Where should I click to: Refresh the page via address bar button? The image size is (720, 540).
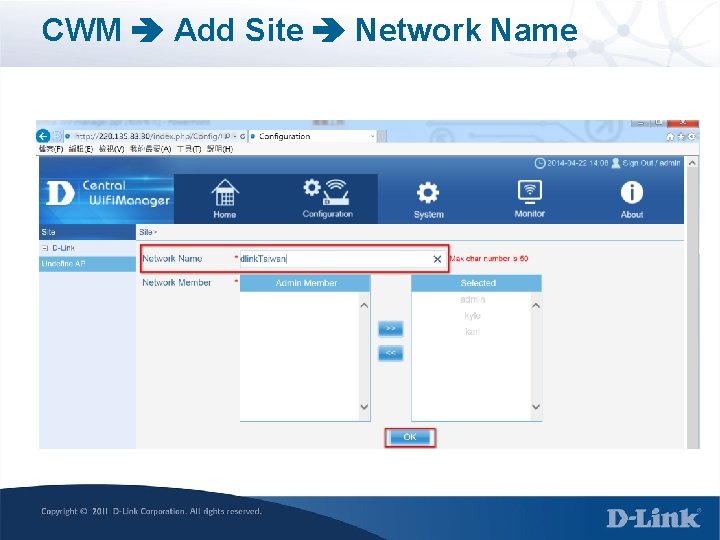pos(242,136)
